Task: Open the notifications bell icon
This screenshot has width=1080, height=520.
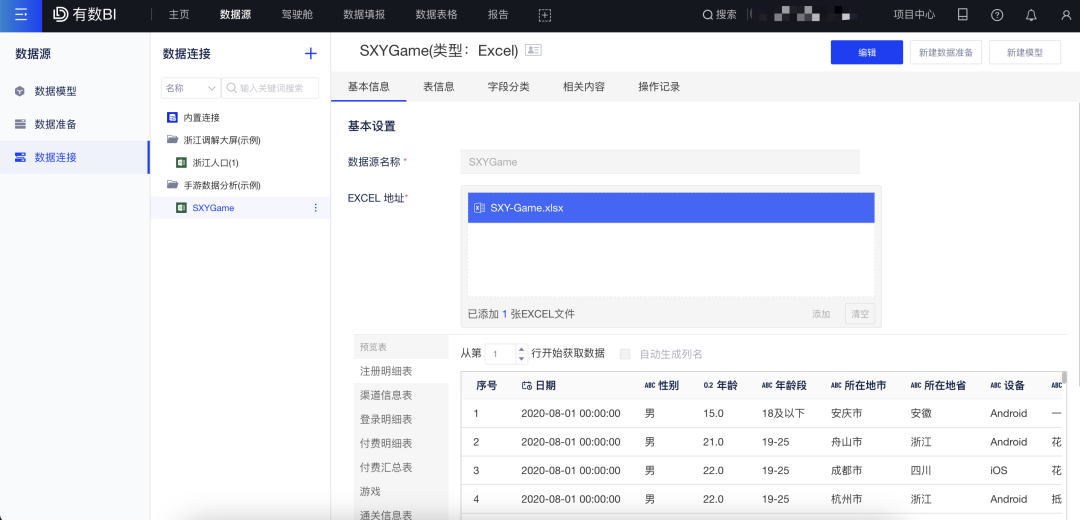Action: pyautogui.click(x=1031, y=15)
